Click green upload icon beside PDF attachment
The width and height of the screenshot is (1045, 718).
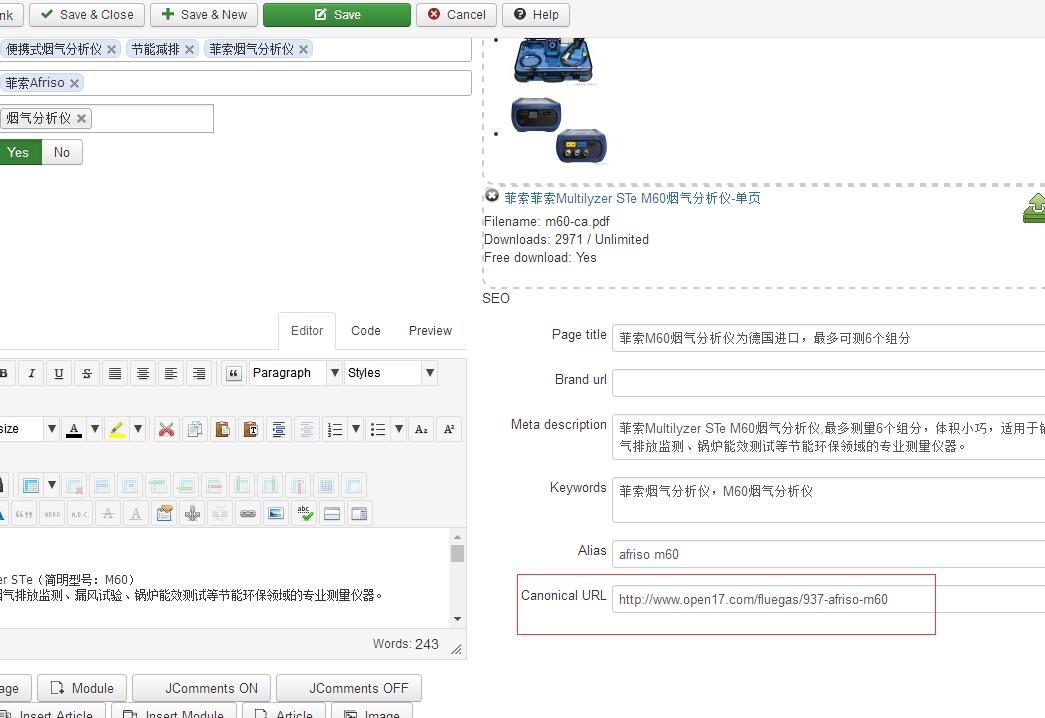(x=1035, y=208)
